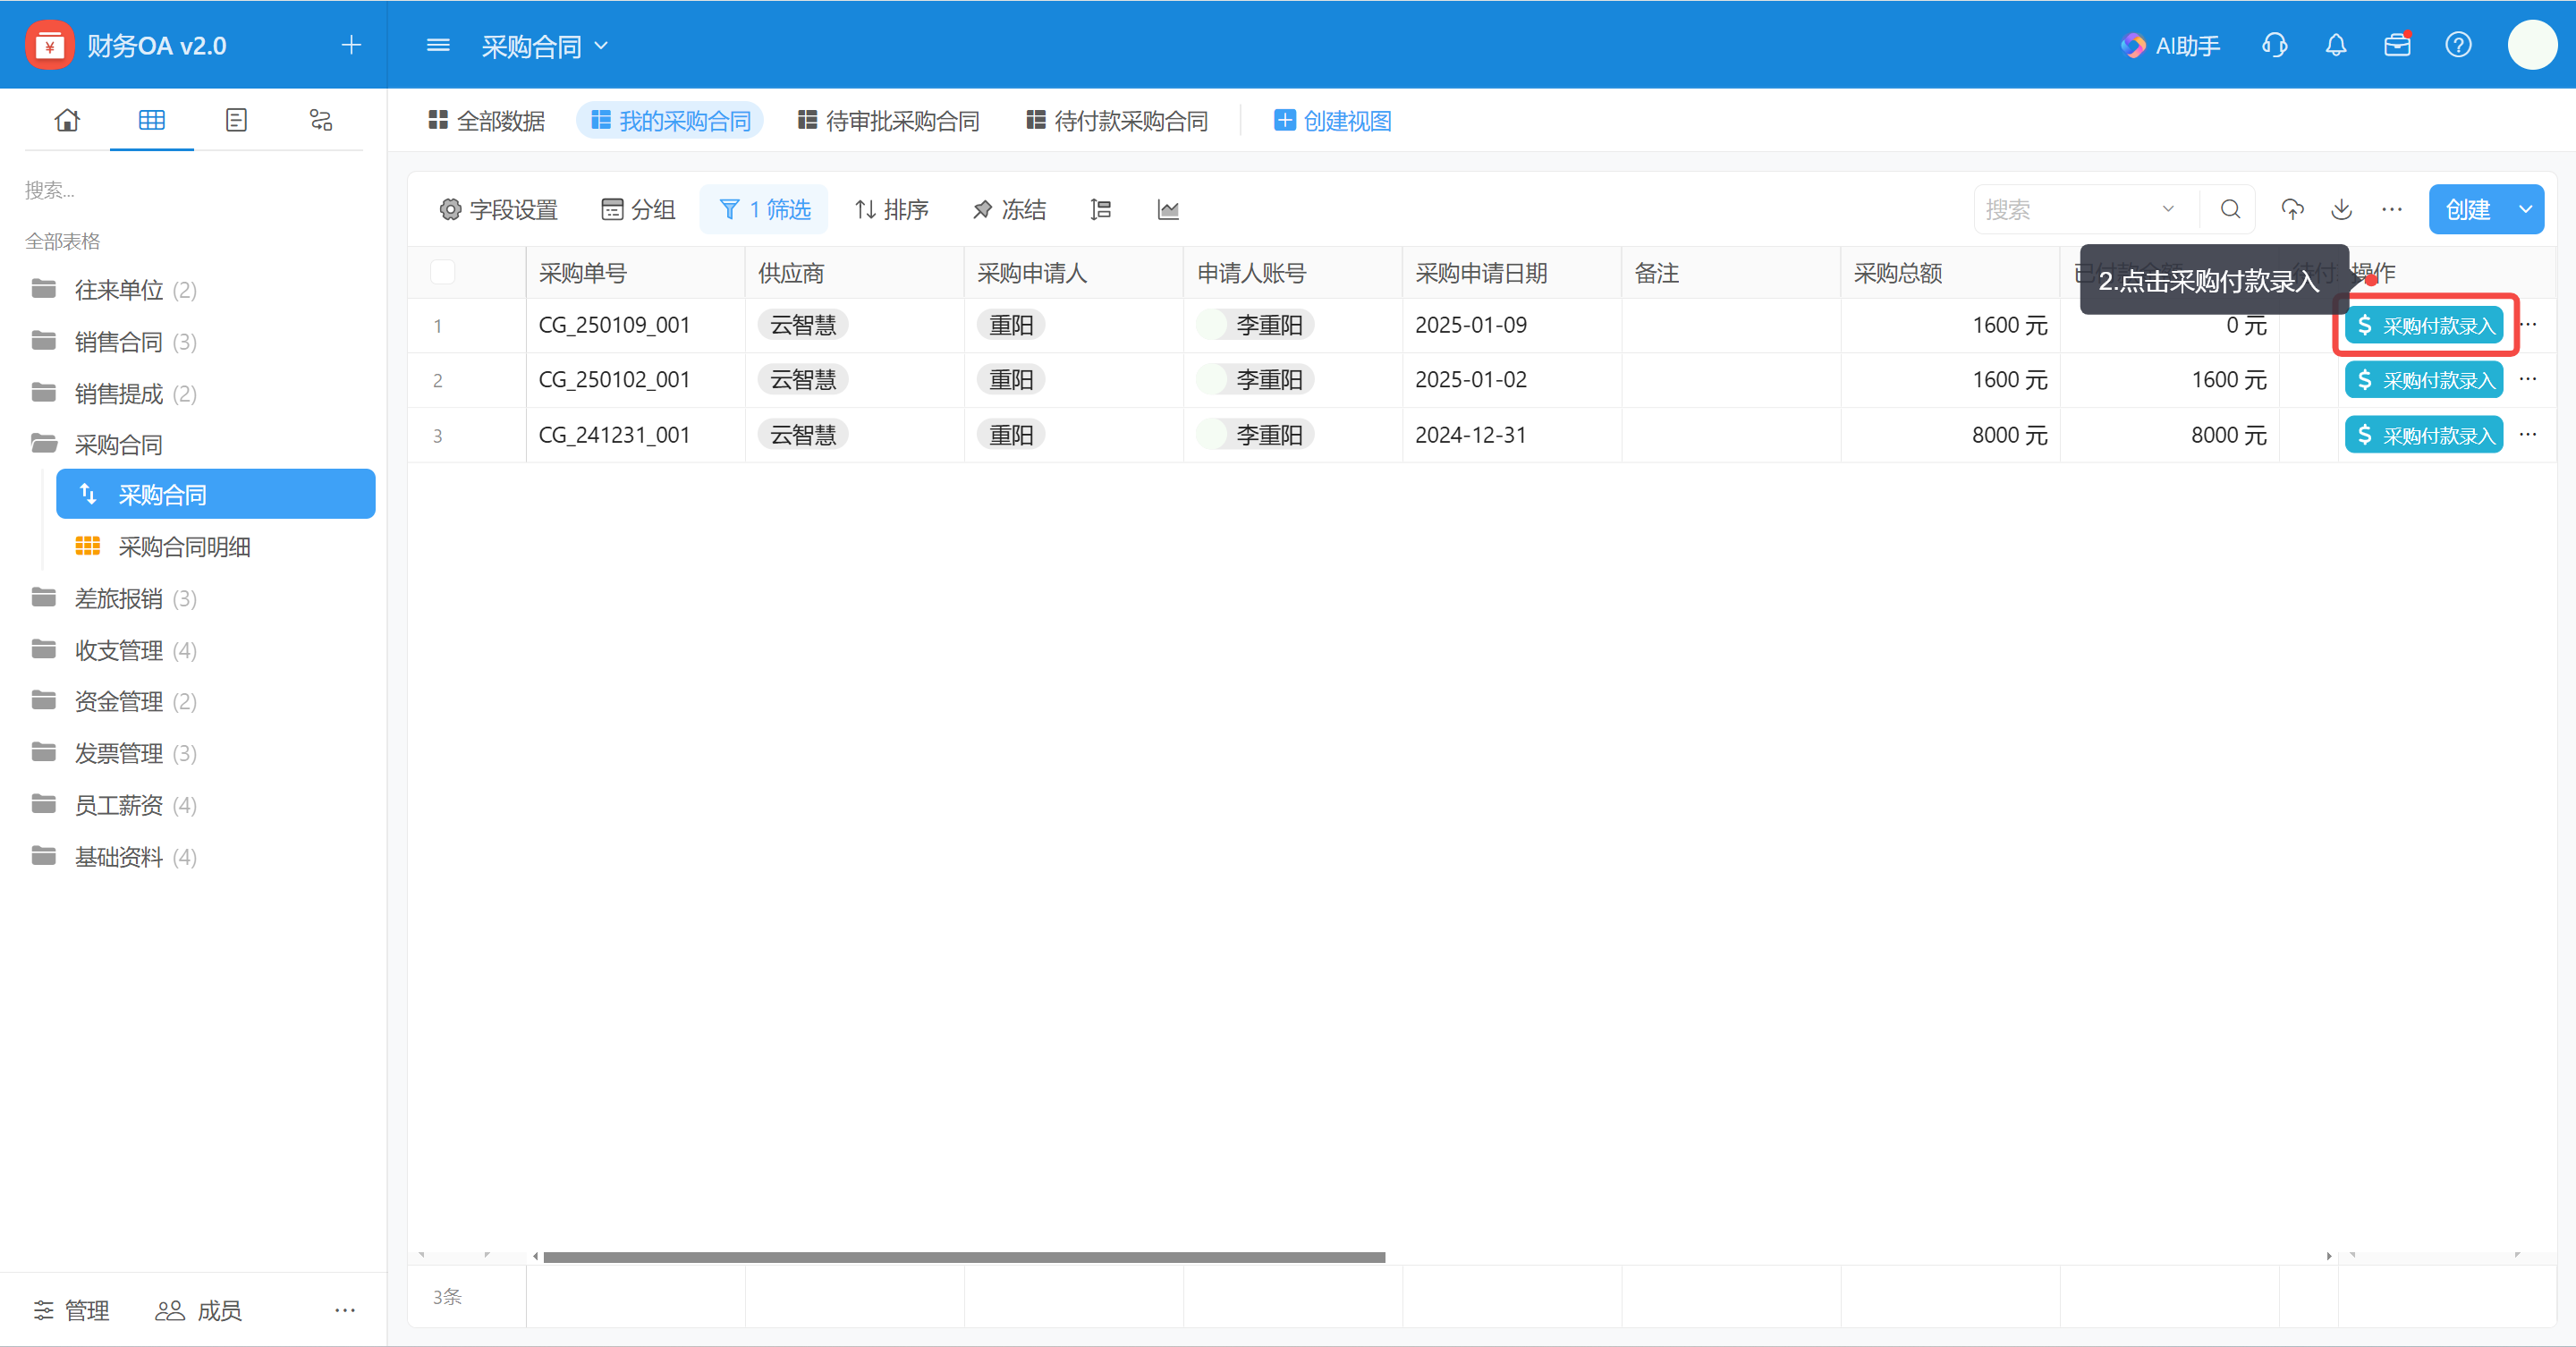Collapse the 采购合同 folder
Image resolution: width=2576 pixels, height=1347 pixels.
(97, 444)
